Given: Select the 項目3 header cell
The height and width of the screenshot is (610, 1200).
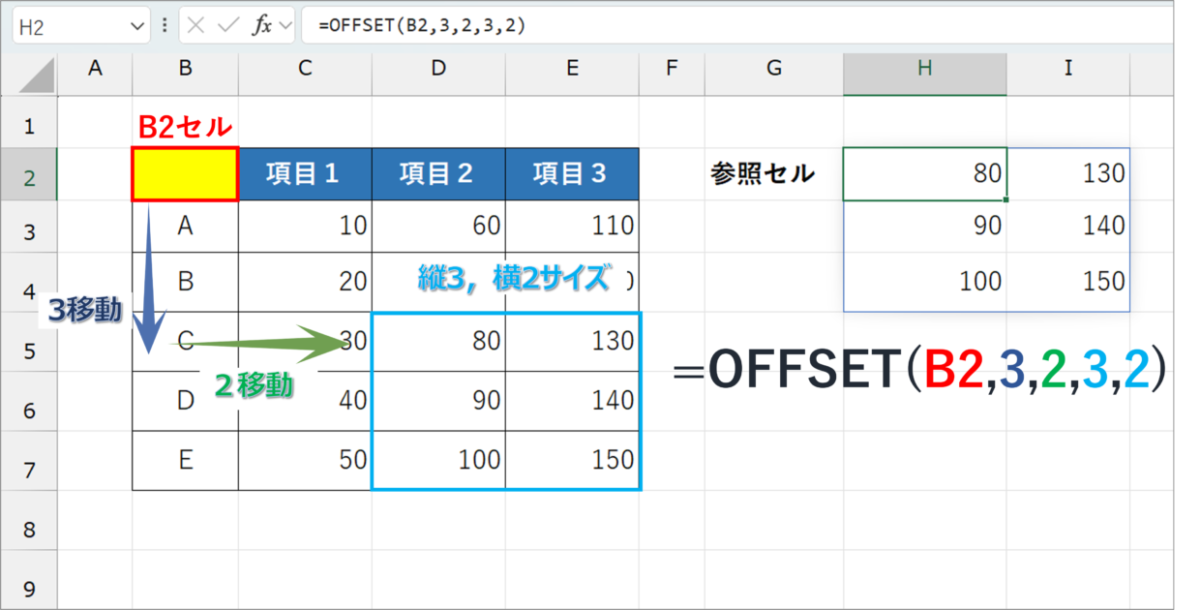Looking at the screenshot, I should tap(572, 172).
